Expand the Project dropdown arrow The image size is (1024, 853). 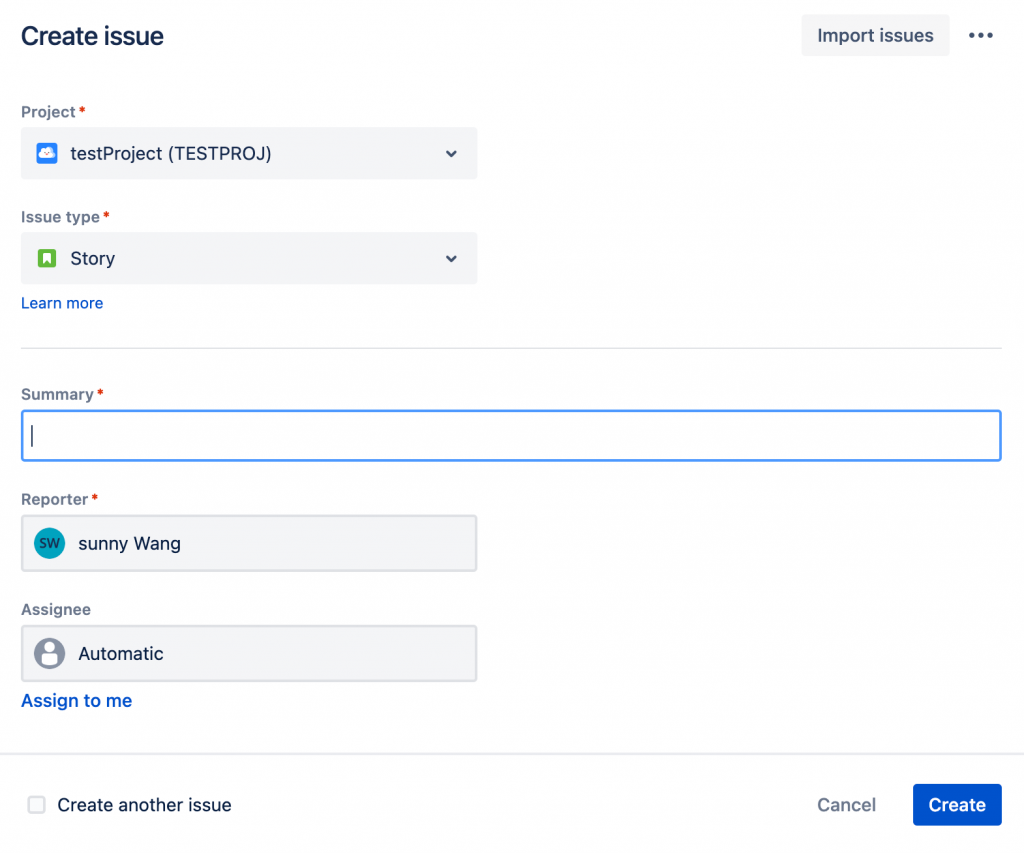pyautogui.click(x=451, y=153)
